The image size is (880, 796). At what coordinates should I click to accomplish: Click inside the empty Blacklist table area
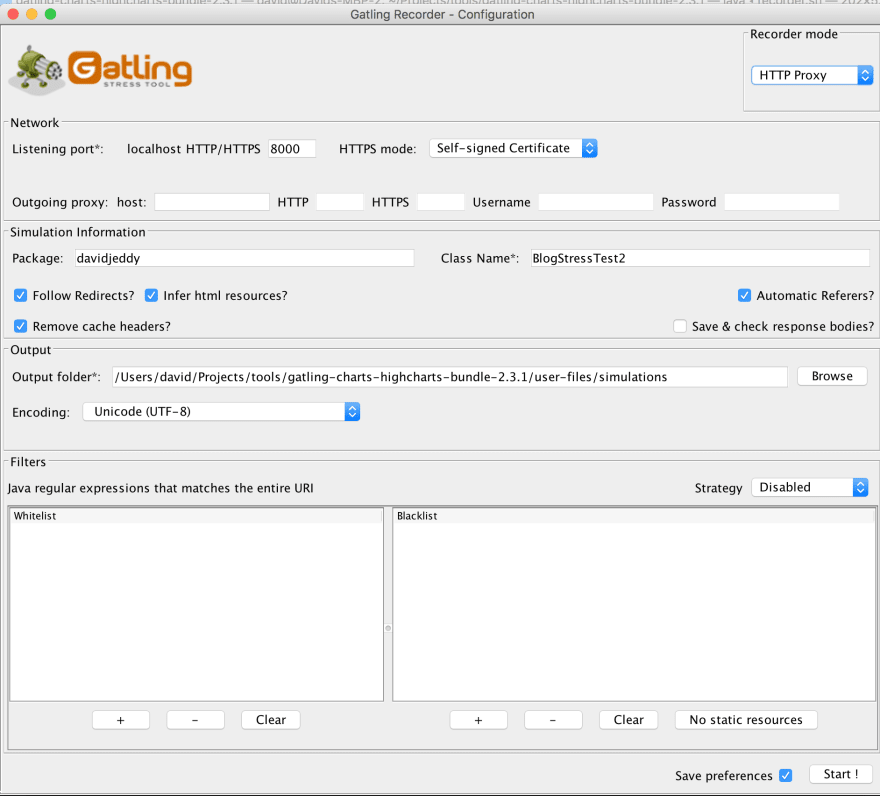(x=634, y=612)
